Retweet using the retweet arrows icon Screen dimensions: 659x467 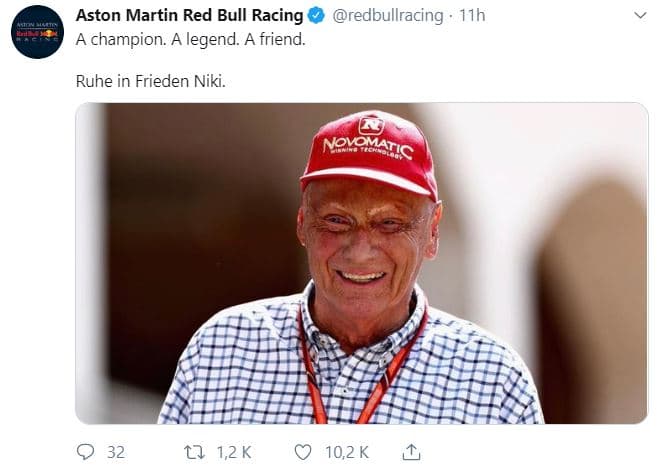point(195,452)
